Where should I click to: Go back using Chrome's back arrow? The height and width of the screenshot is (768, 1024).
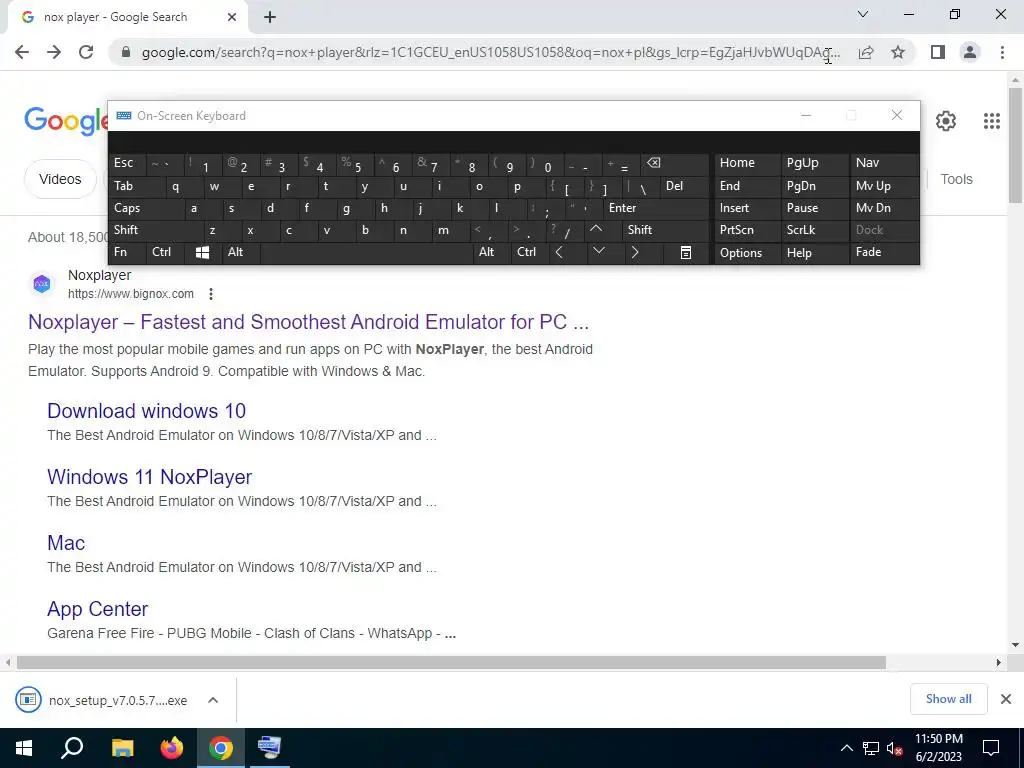[22, 52]
